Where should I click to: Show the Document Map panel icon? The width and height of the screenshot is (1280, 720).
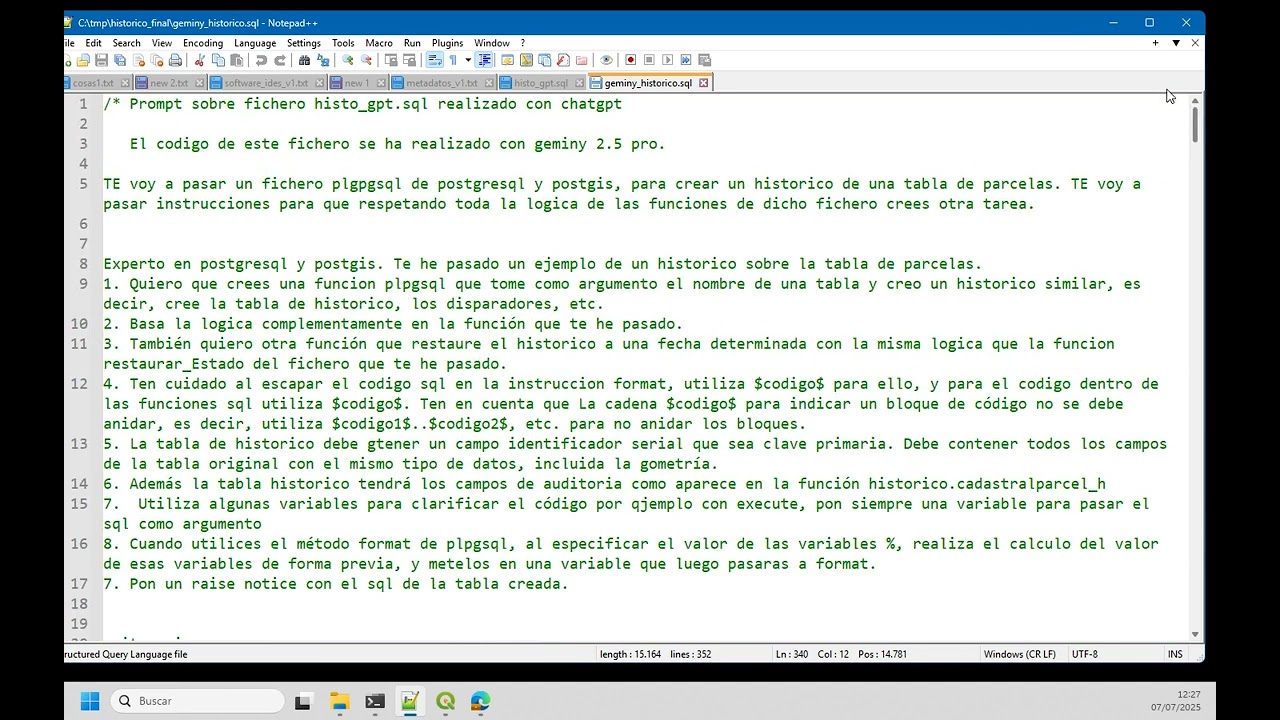(x=526, y=60)
